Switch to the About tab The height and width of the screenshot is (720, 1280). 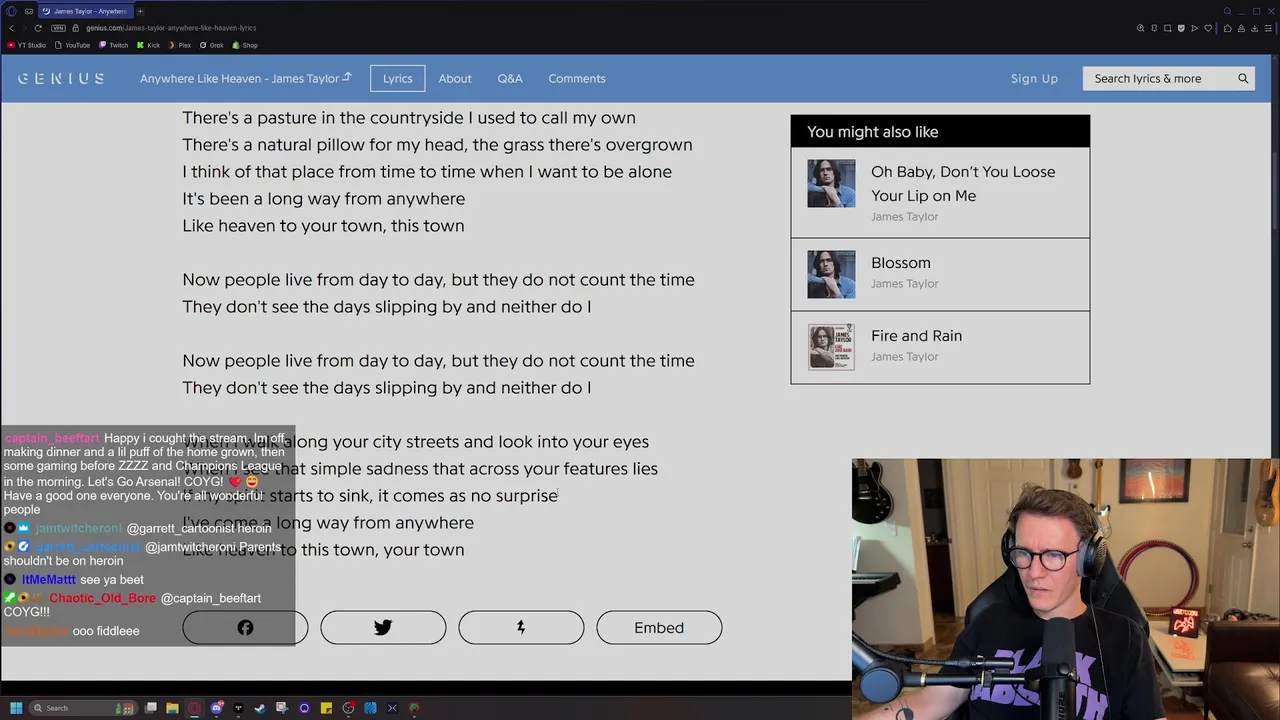point(455,78)
